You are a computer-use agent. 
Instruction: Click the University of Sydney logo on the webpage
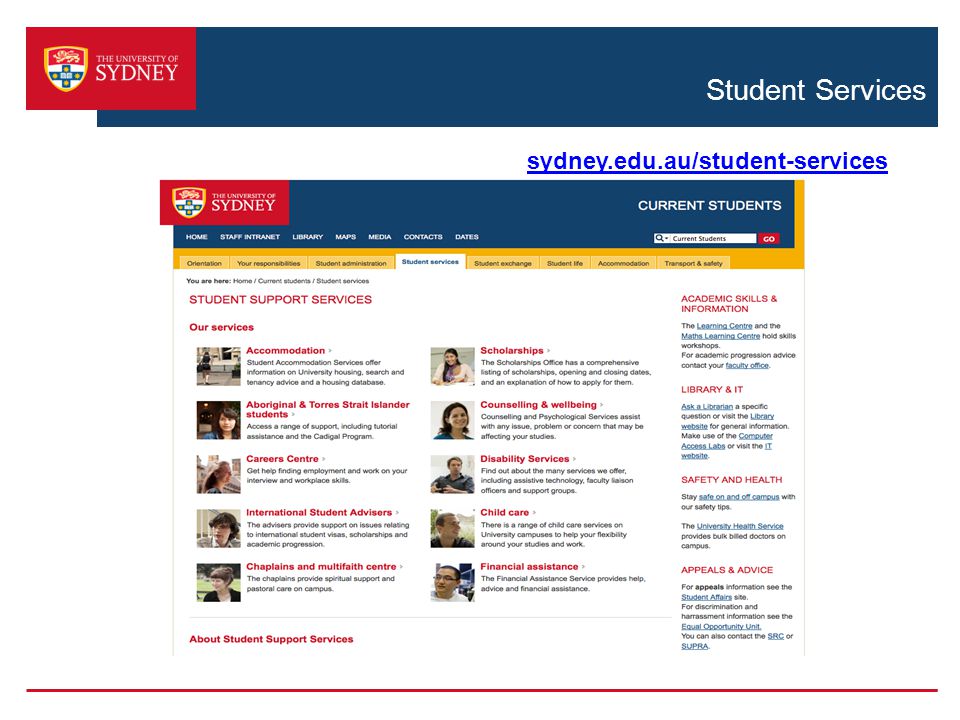click(224, 203)
